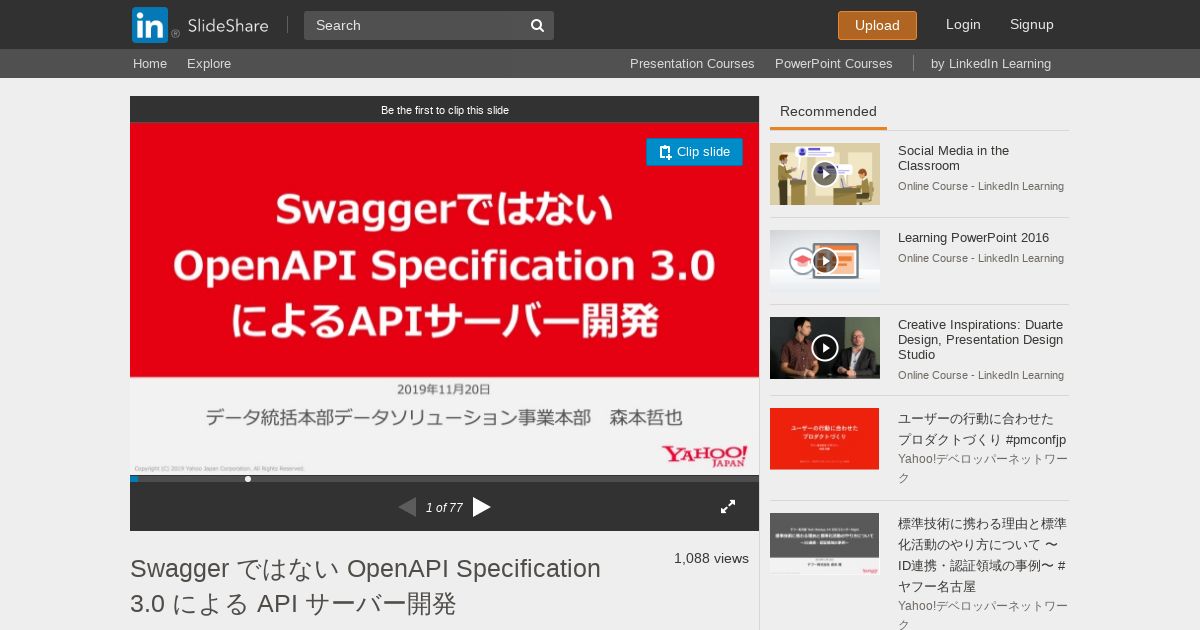Viewport: 1200px width, 630px height.
Task: Click the Clip slide button
Action: (x=694, y=152)
